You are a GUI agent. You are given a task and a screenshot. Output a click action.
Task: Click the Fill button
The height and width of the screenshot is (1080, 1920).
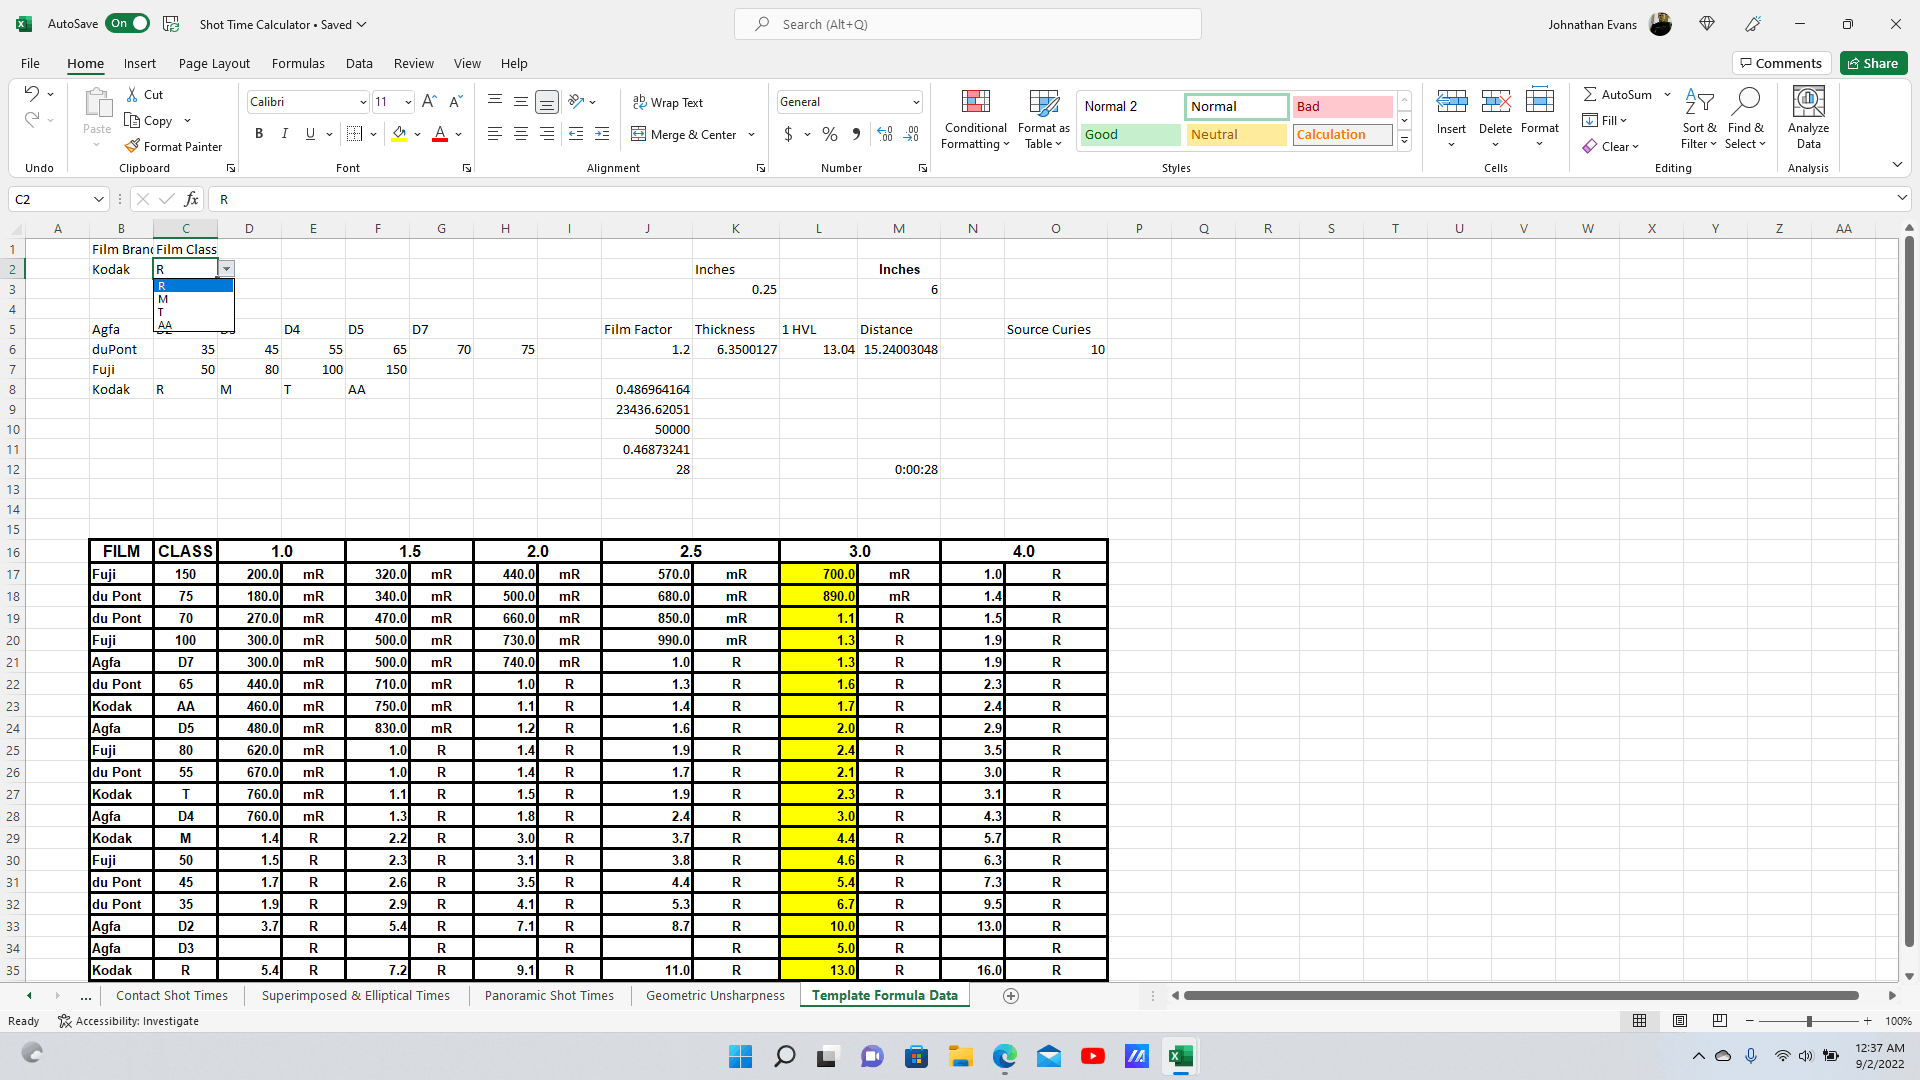click(x=1605, y=120)
